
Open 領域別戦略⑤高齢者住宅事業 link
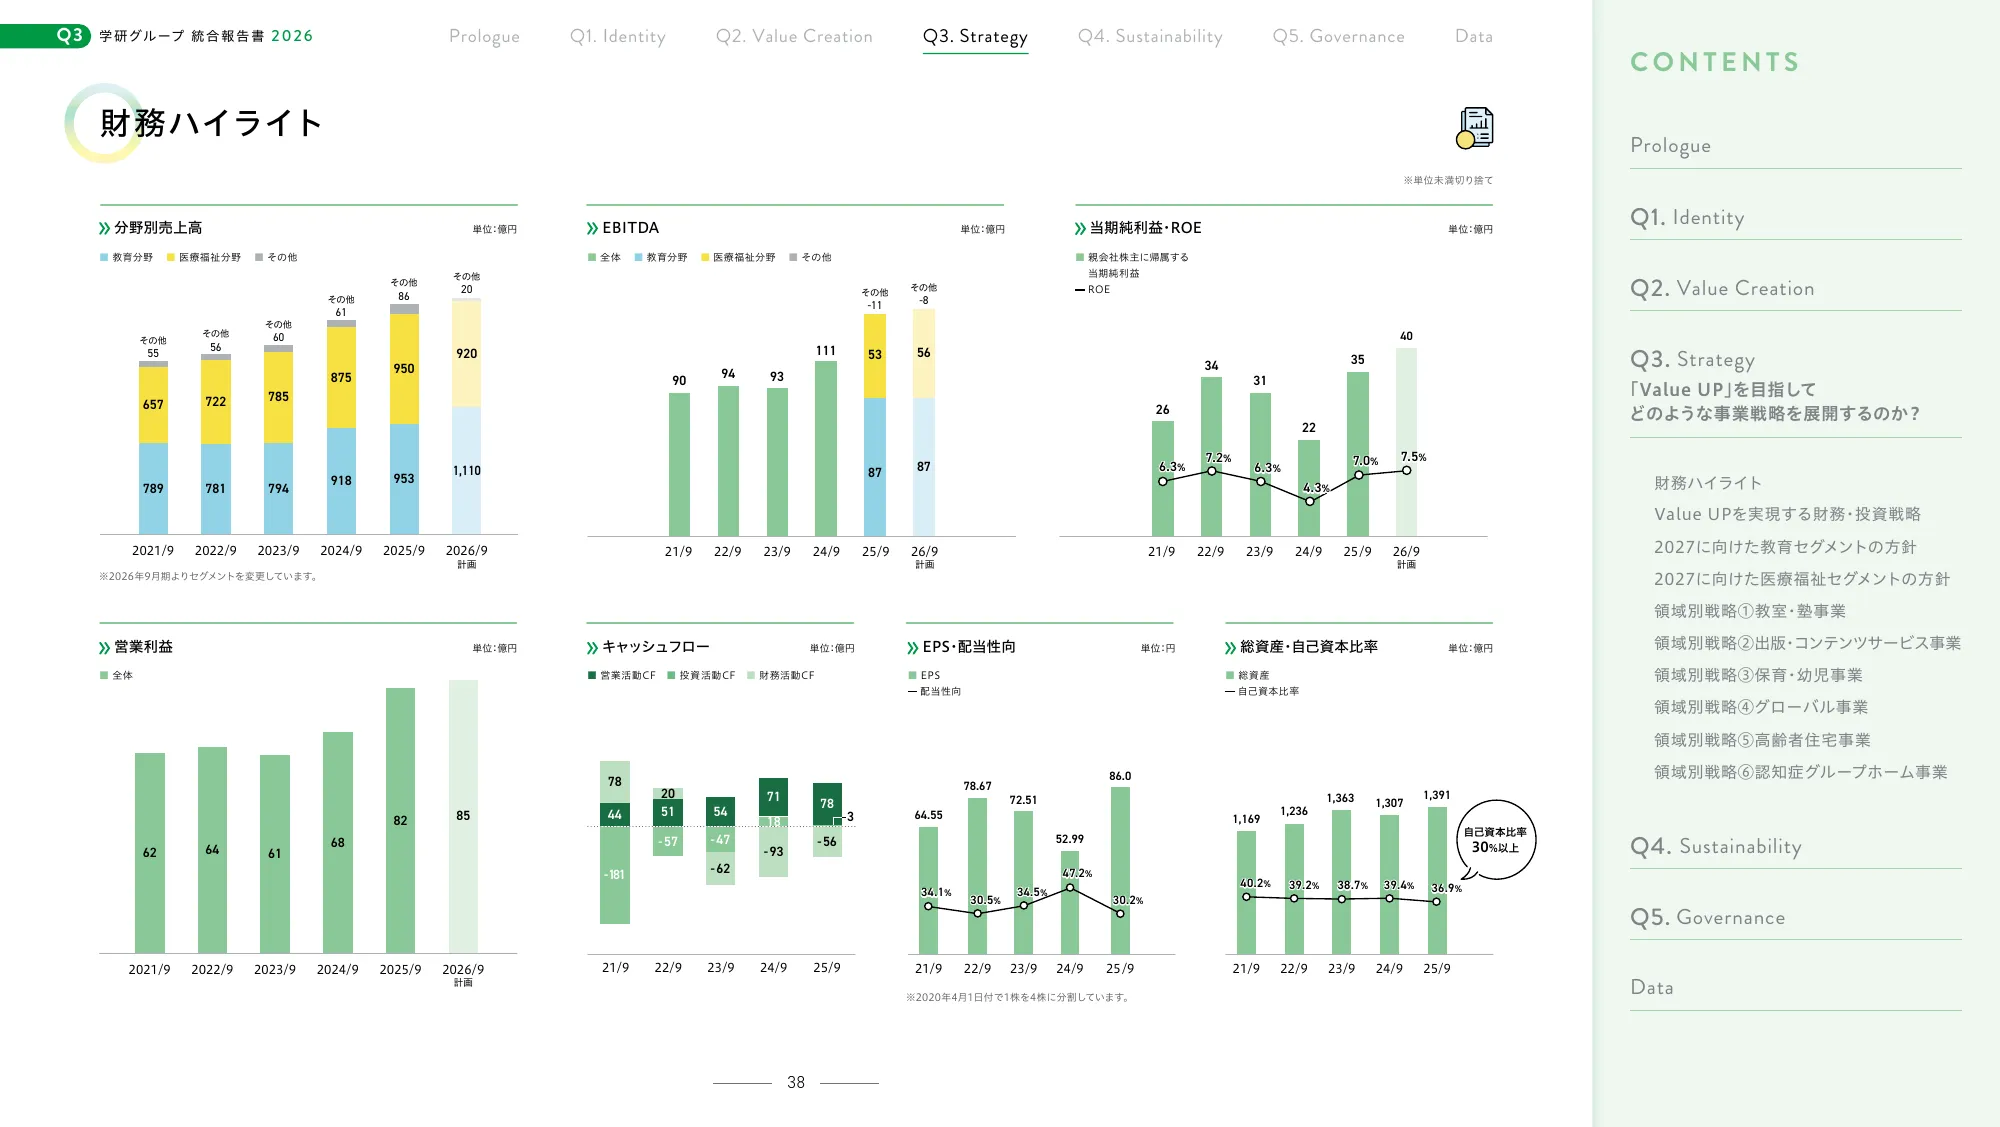pyautogui.click(x=1762, y=740)
